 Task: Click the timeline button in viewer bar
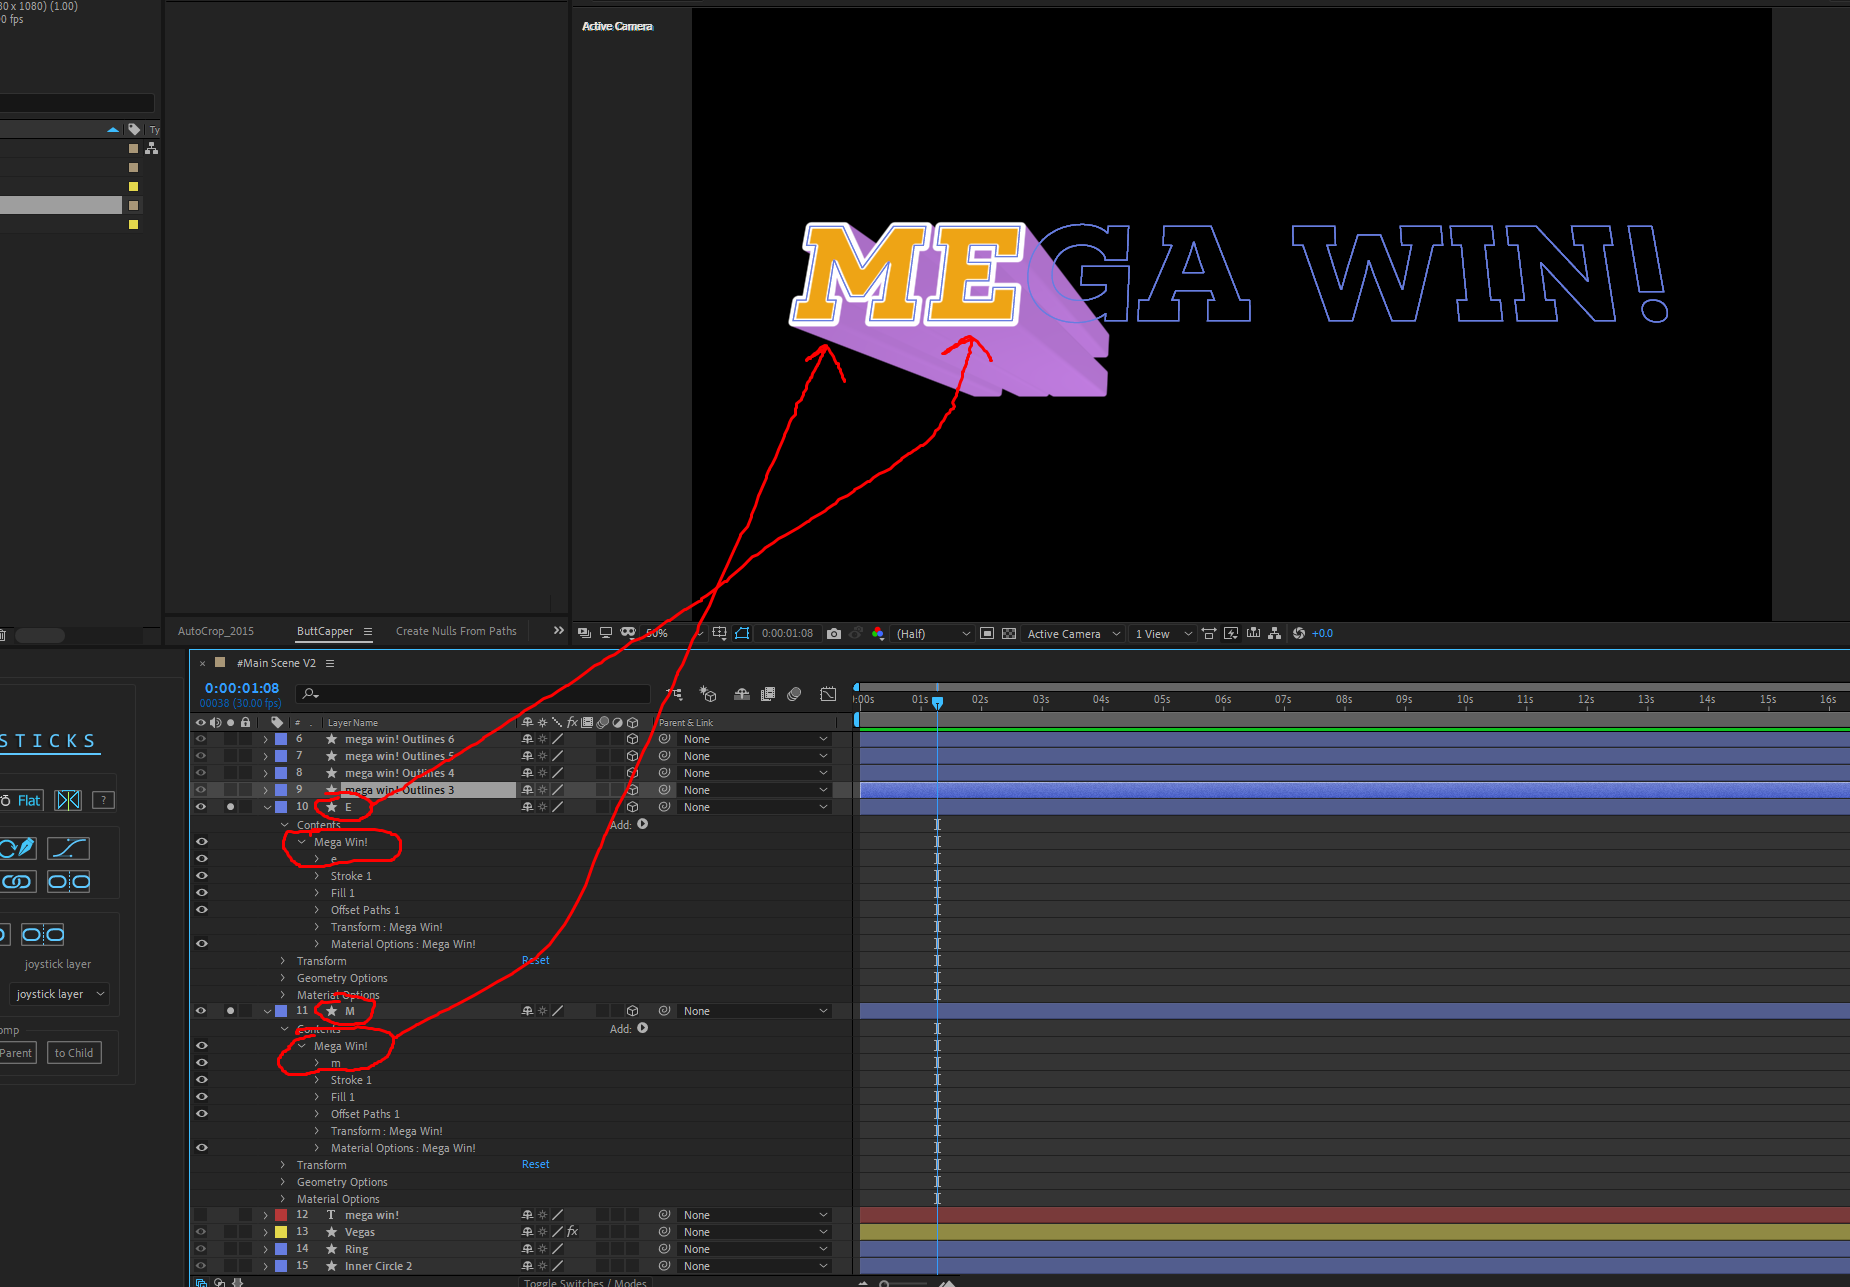pos(1253,633)
